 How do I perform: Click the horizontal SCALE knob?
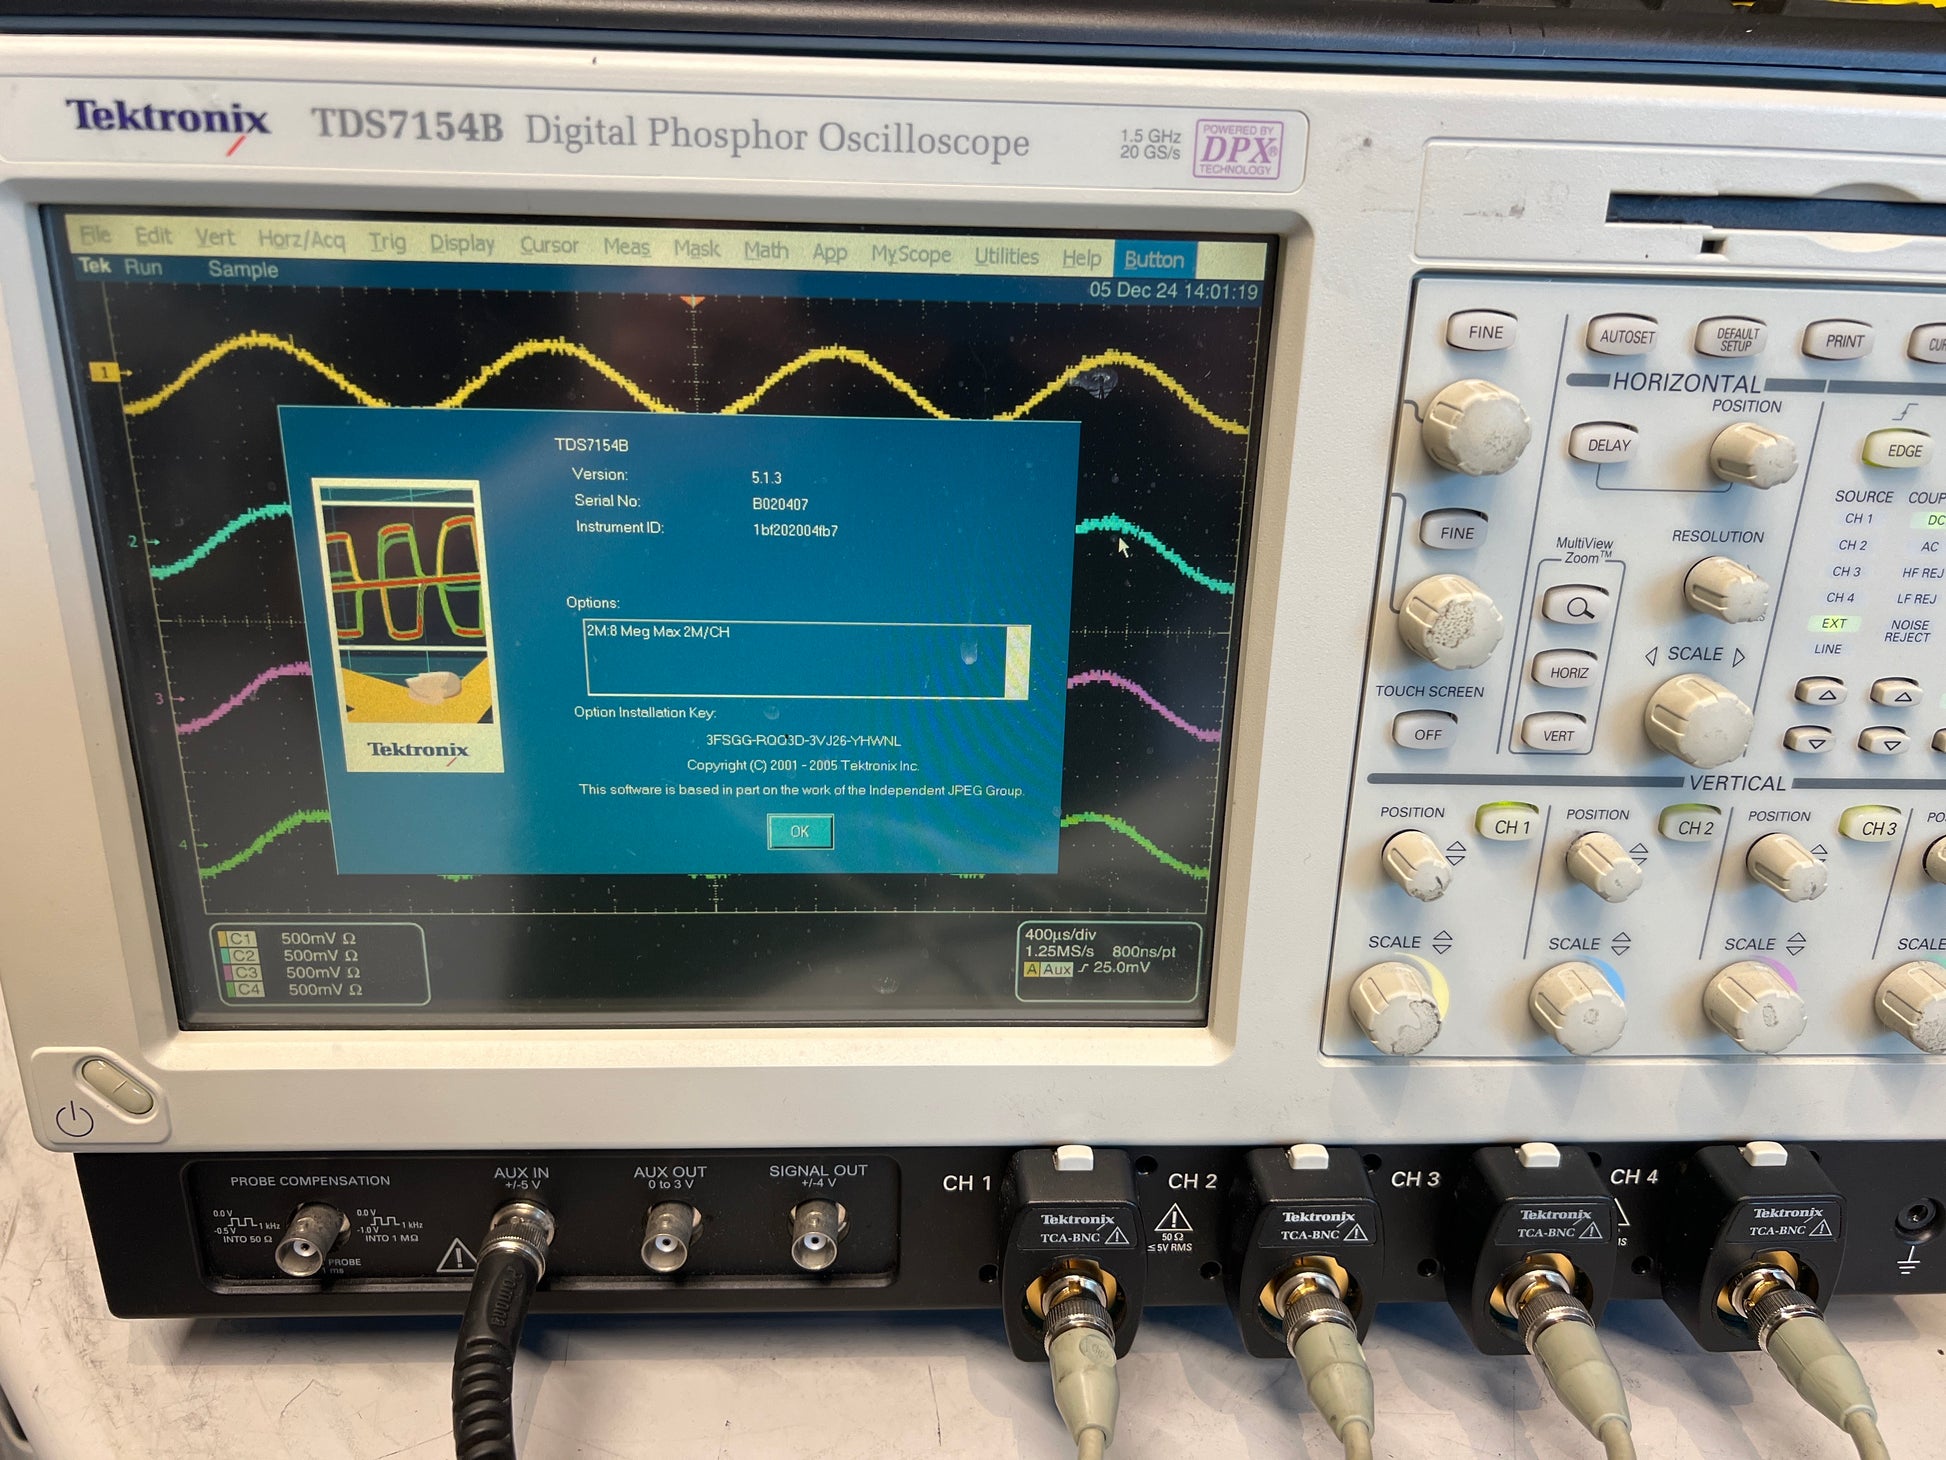1699,721
